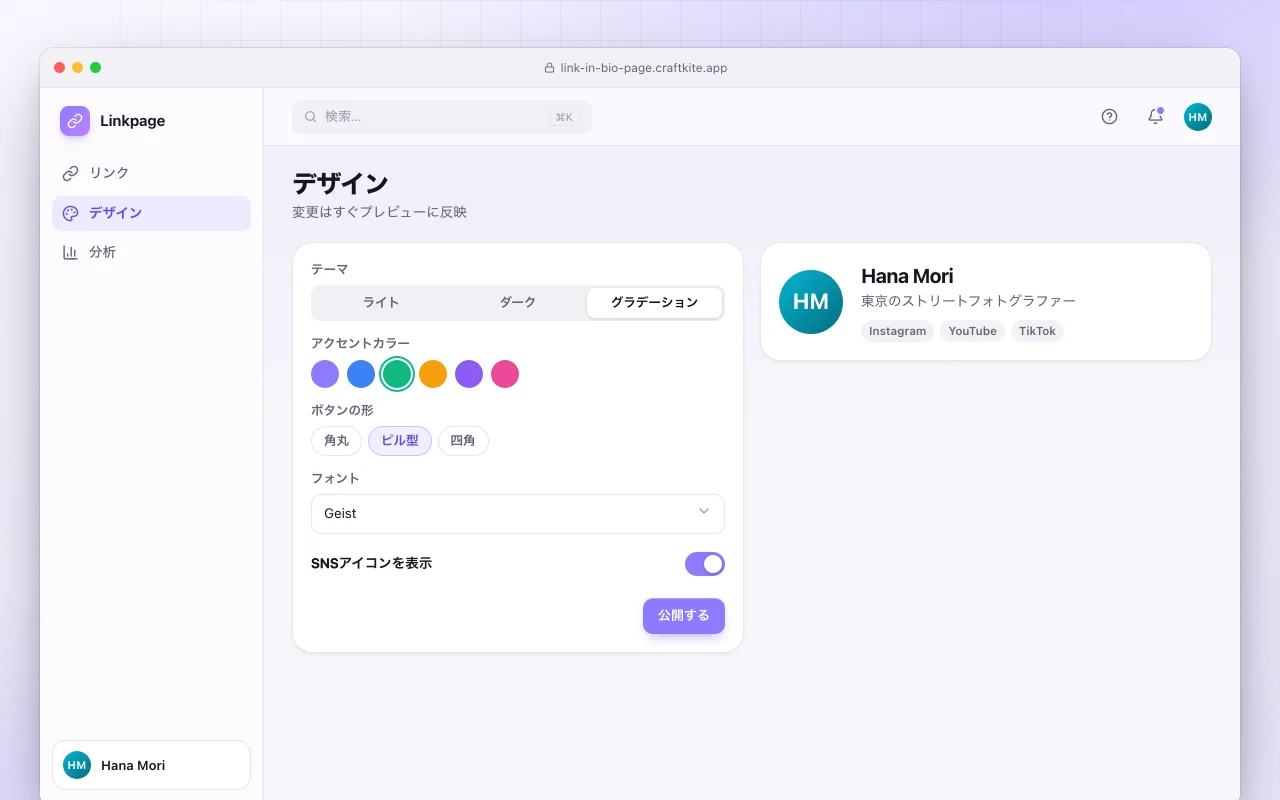
Task: Focus the 検索 search field
Action: point(442,117)
